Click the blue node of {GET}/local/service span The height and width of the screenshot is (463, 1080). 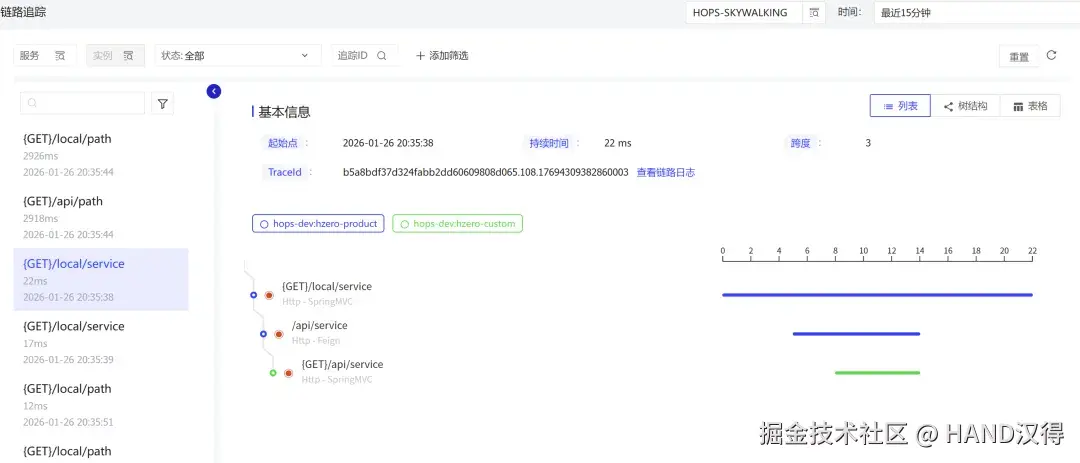(253, 295)
